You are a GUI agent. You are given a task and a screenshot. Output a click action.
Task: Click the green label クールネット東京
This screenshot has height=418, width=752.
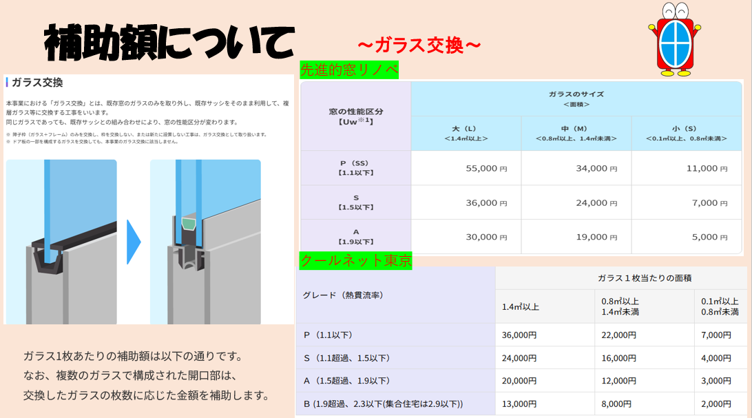pos(355,261)
